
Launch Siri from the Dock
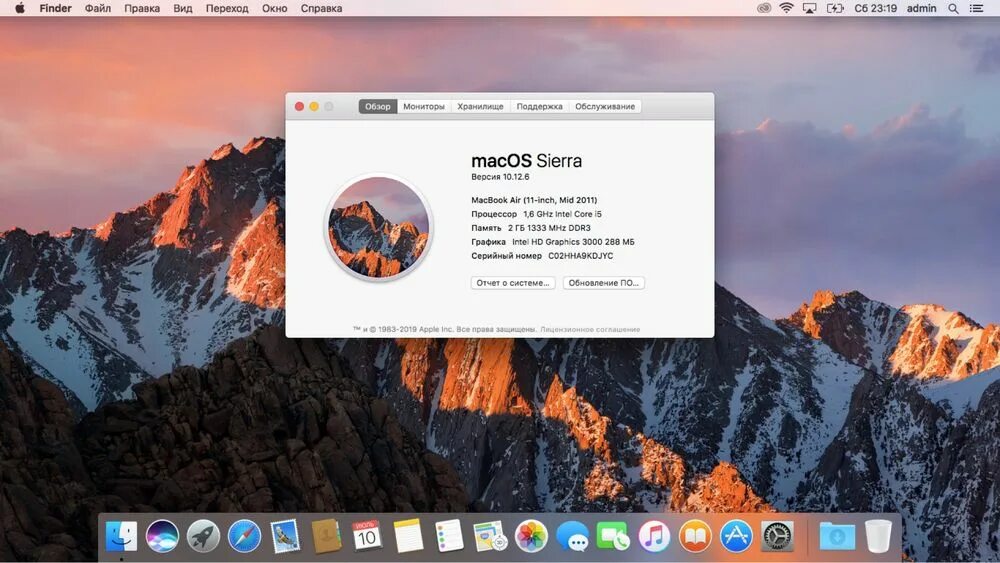[162, 536]
